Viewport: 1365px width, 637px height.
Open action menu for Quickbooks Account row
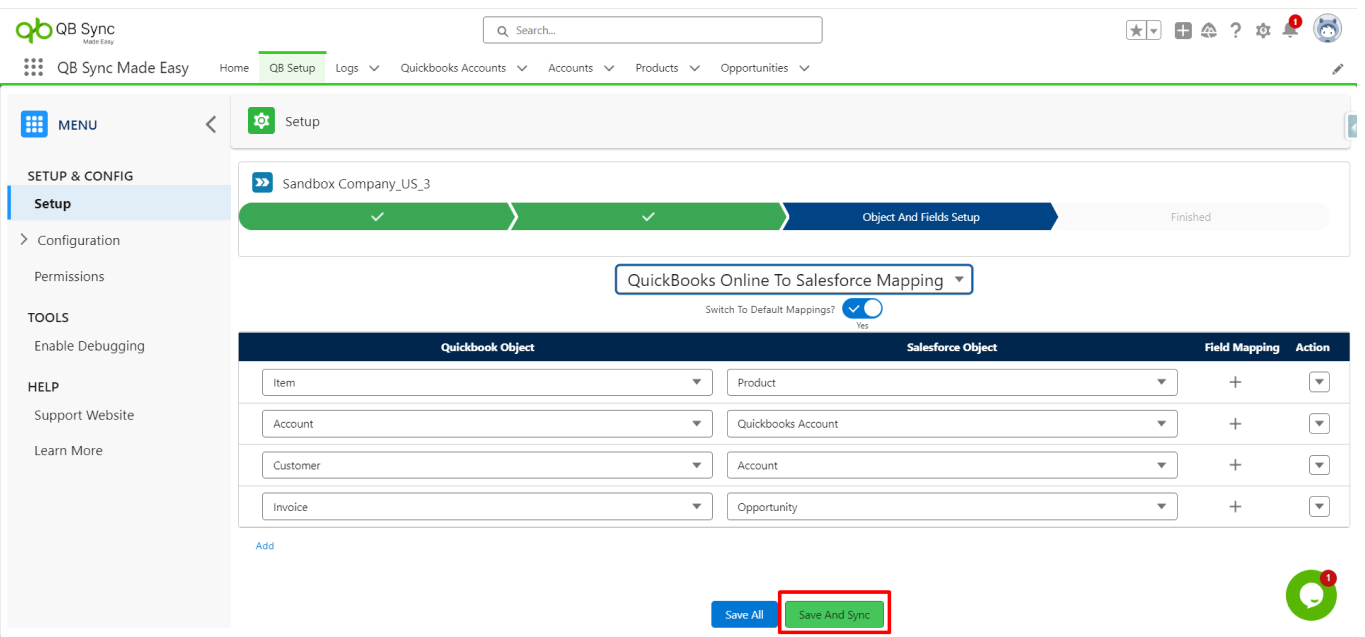click(x=1319, y=424)
